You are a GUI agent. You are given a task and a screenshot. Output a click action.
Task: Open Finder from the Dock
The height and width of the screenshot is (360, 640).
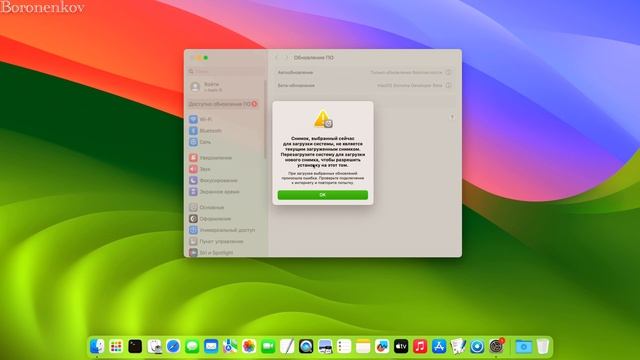click(x=97, y=347)
